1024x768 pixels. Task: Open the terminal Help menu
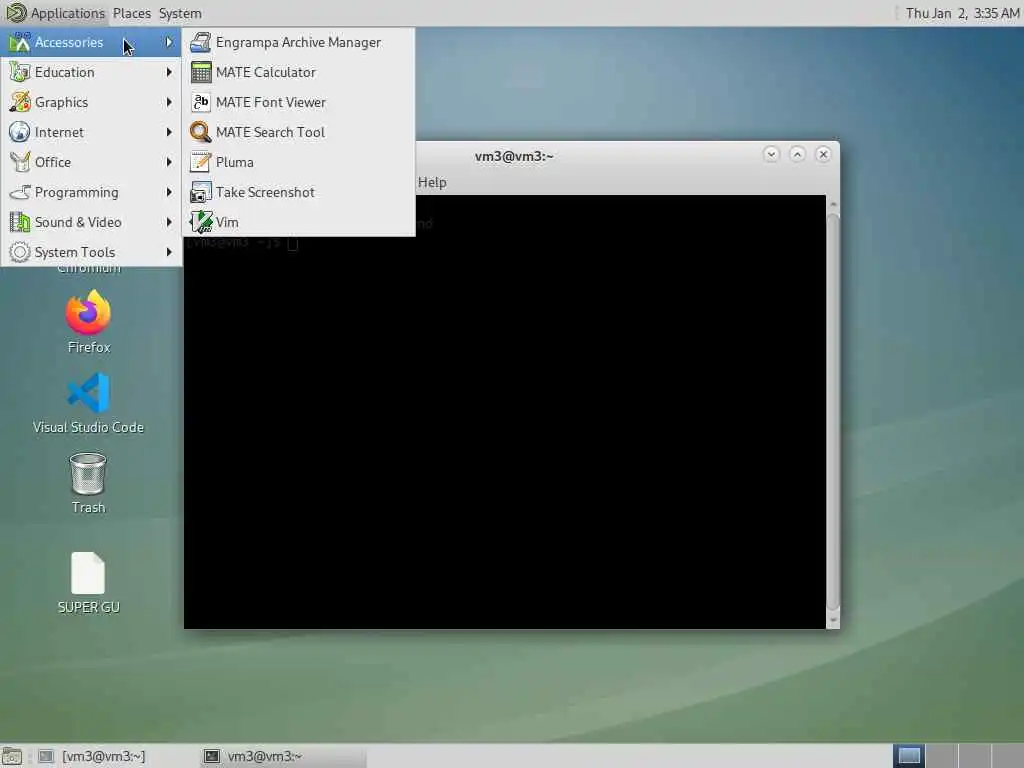point(432,182)
